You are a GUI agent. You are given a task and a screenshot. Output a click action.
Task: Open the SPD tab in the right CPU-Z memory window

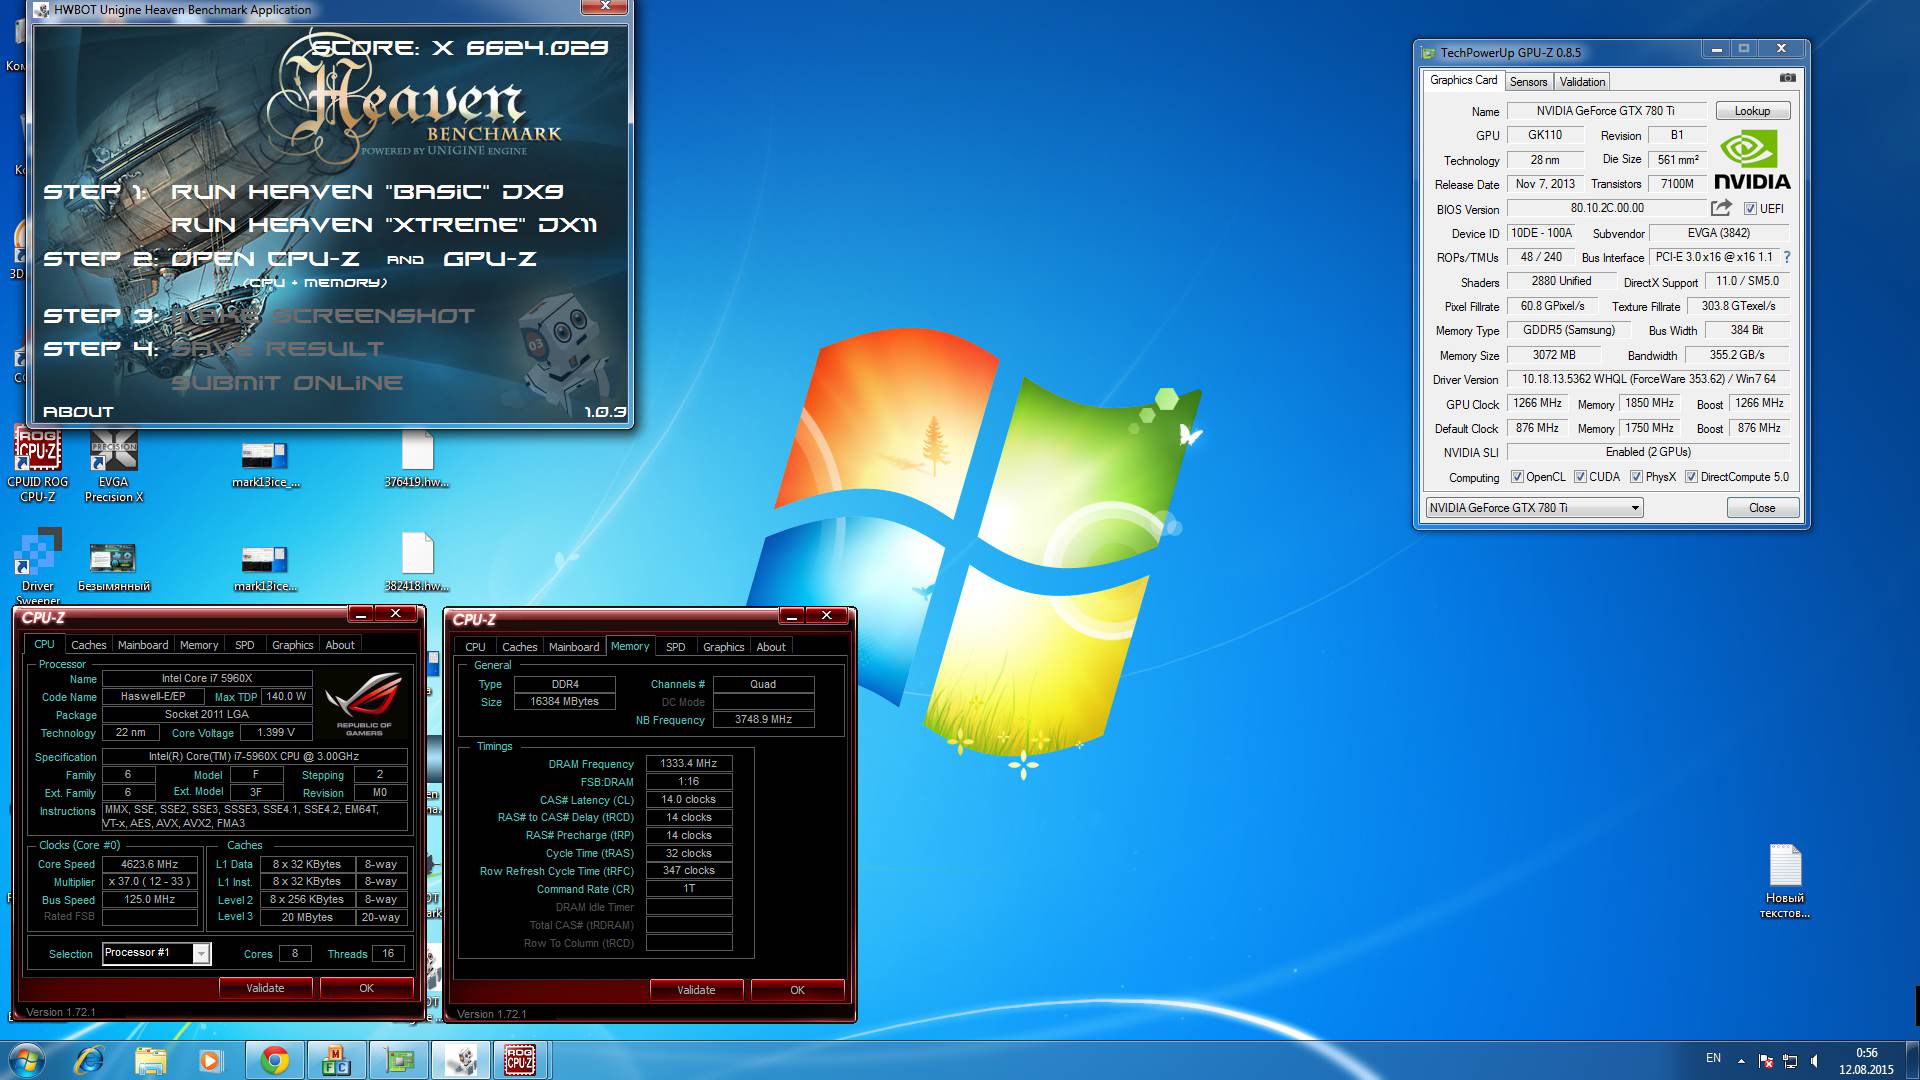tap(676, 647)
